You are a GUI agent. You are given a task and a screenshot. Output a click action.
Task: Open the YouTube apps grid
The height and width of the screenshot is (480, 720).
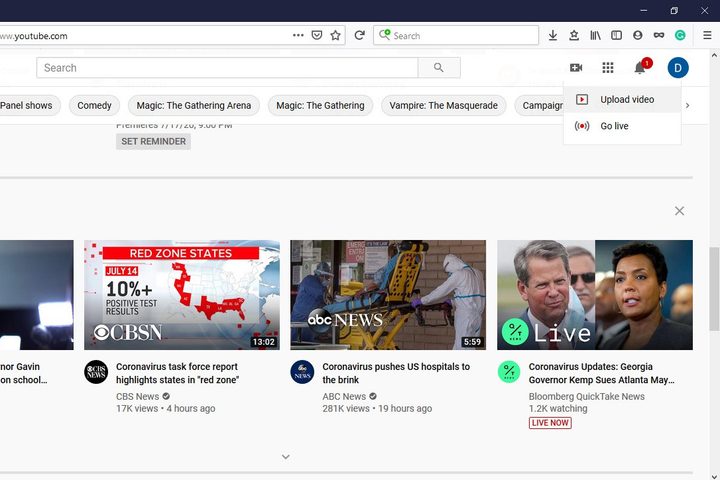pyautogui.click(x=608, y=68)
